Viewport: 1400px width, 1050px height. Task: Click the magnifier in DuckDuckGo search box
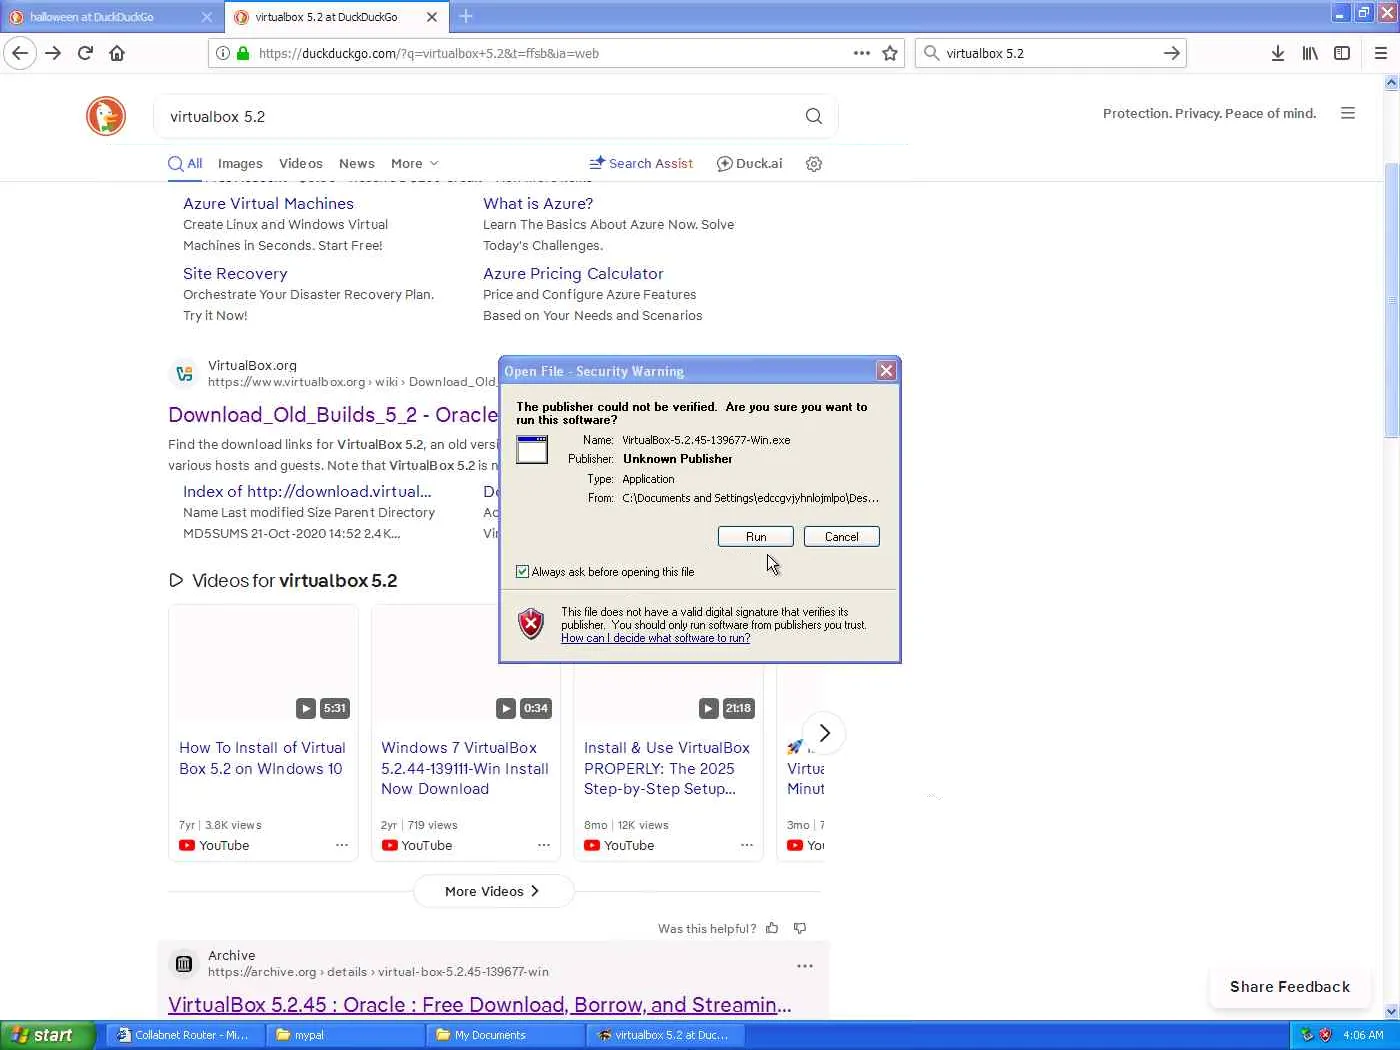click(x=814, y=117)
